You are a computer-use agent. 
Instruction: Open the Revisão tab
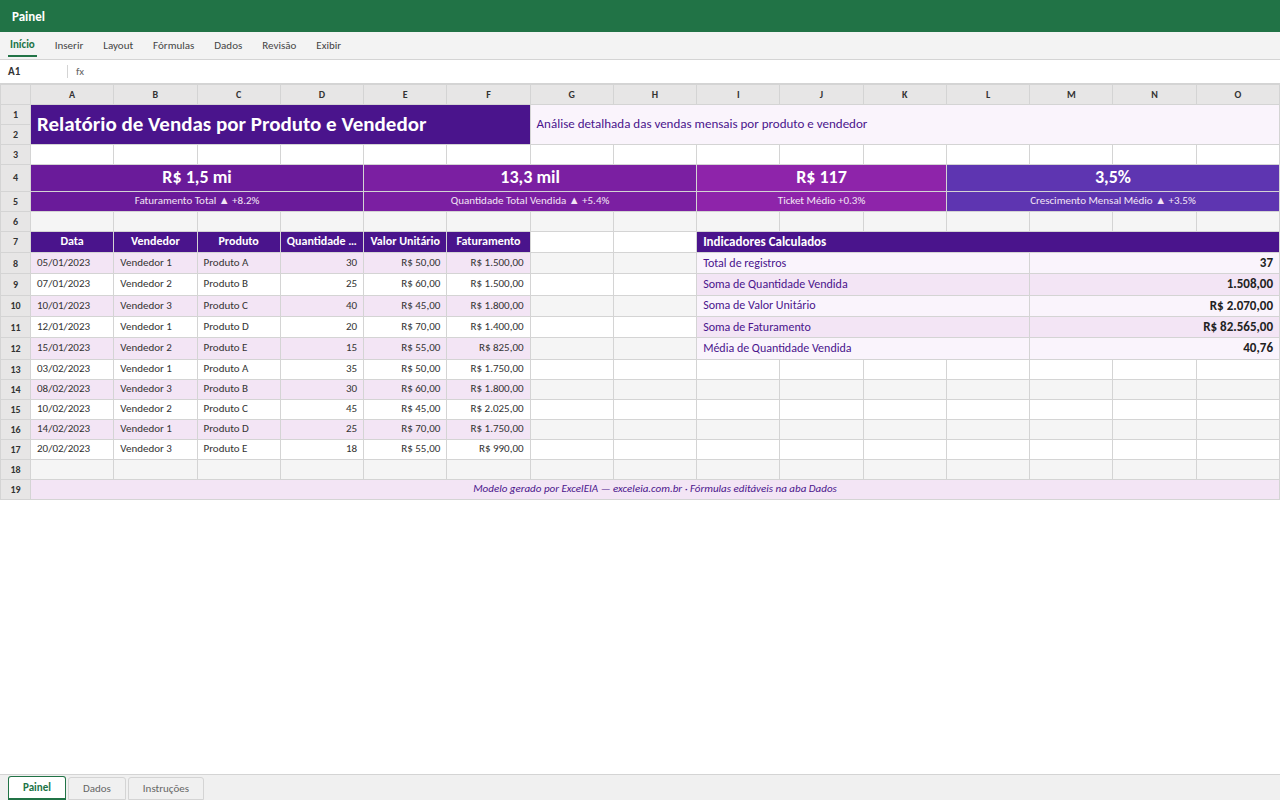(279, 45)
